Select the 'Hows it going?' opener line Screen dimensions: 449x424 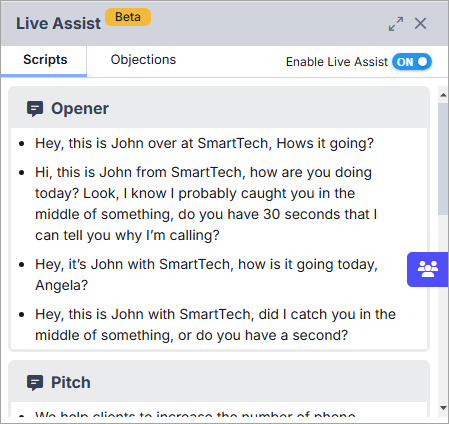(x=204, y=144)
